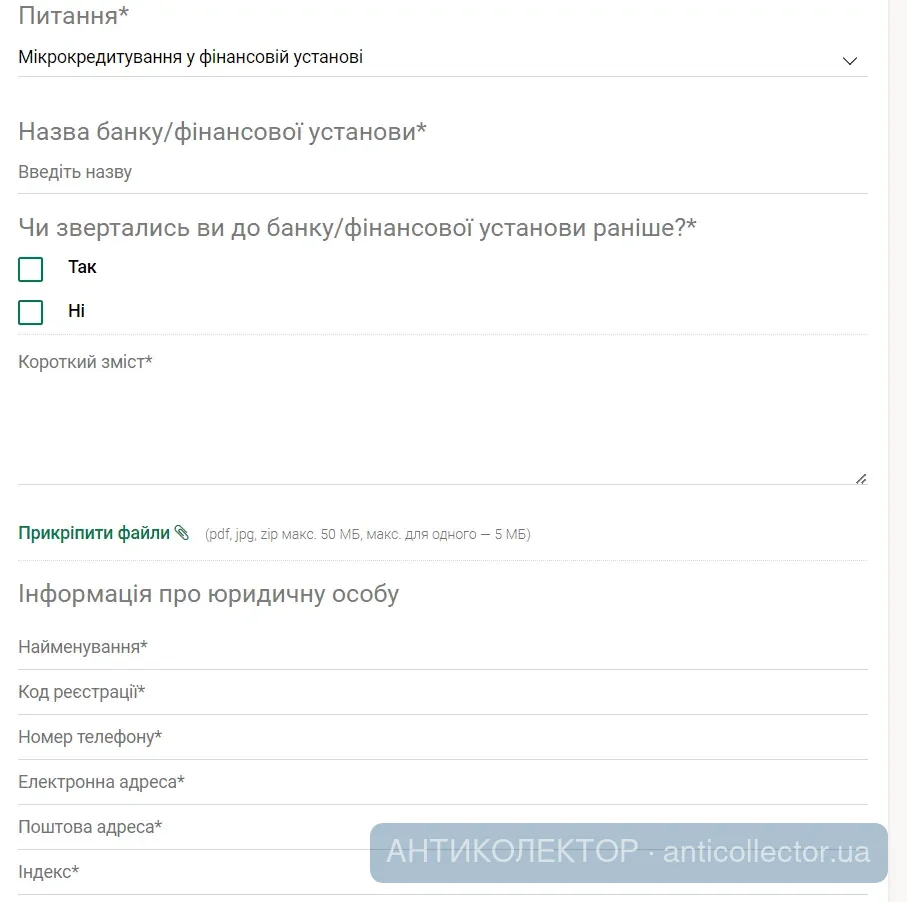Viewport: 907px width, 902px height.
Task: Click the paperclip attachment icon
Action: 181,533
